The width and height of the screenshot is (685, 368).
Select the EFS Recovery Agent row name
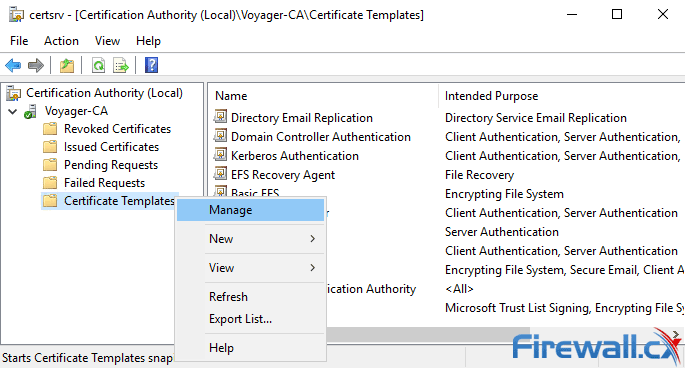click(x=283, y=175)
